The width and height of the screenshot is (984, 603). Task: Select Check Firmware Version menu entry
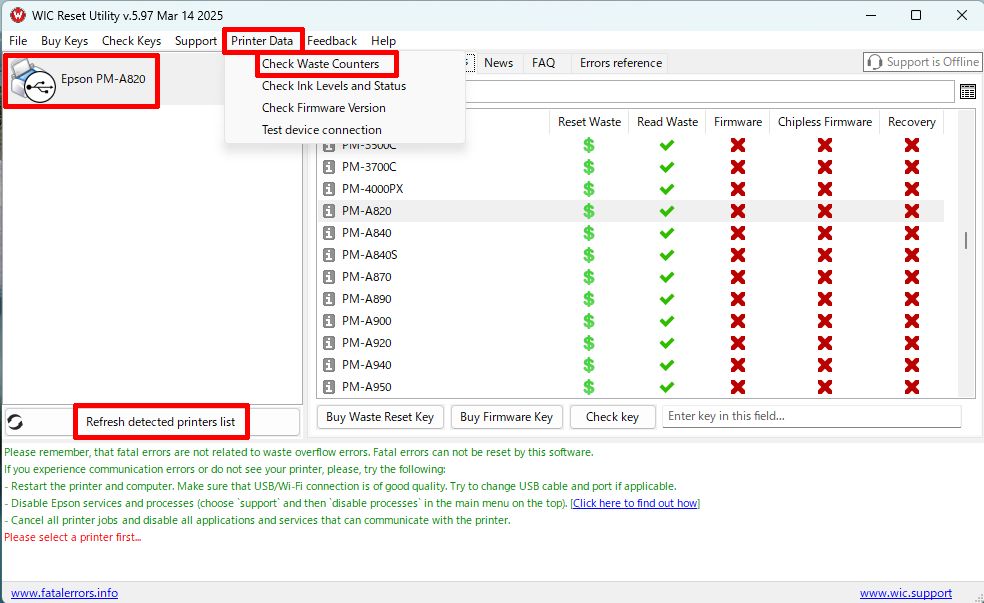click(323, 108)
